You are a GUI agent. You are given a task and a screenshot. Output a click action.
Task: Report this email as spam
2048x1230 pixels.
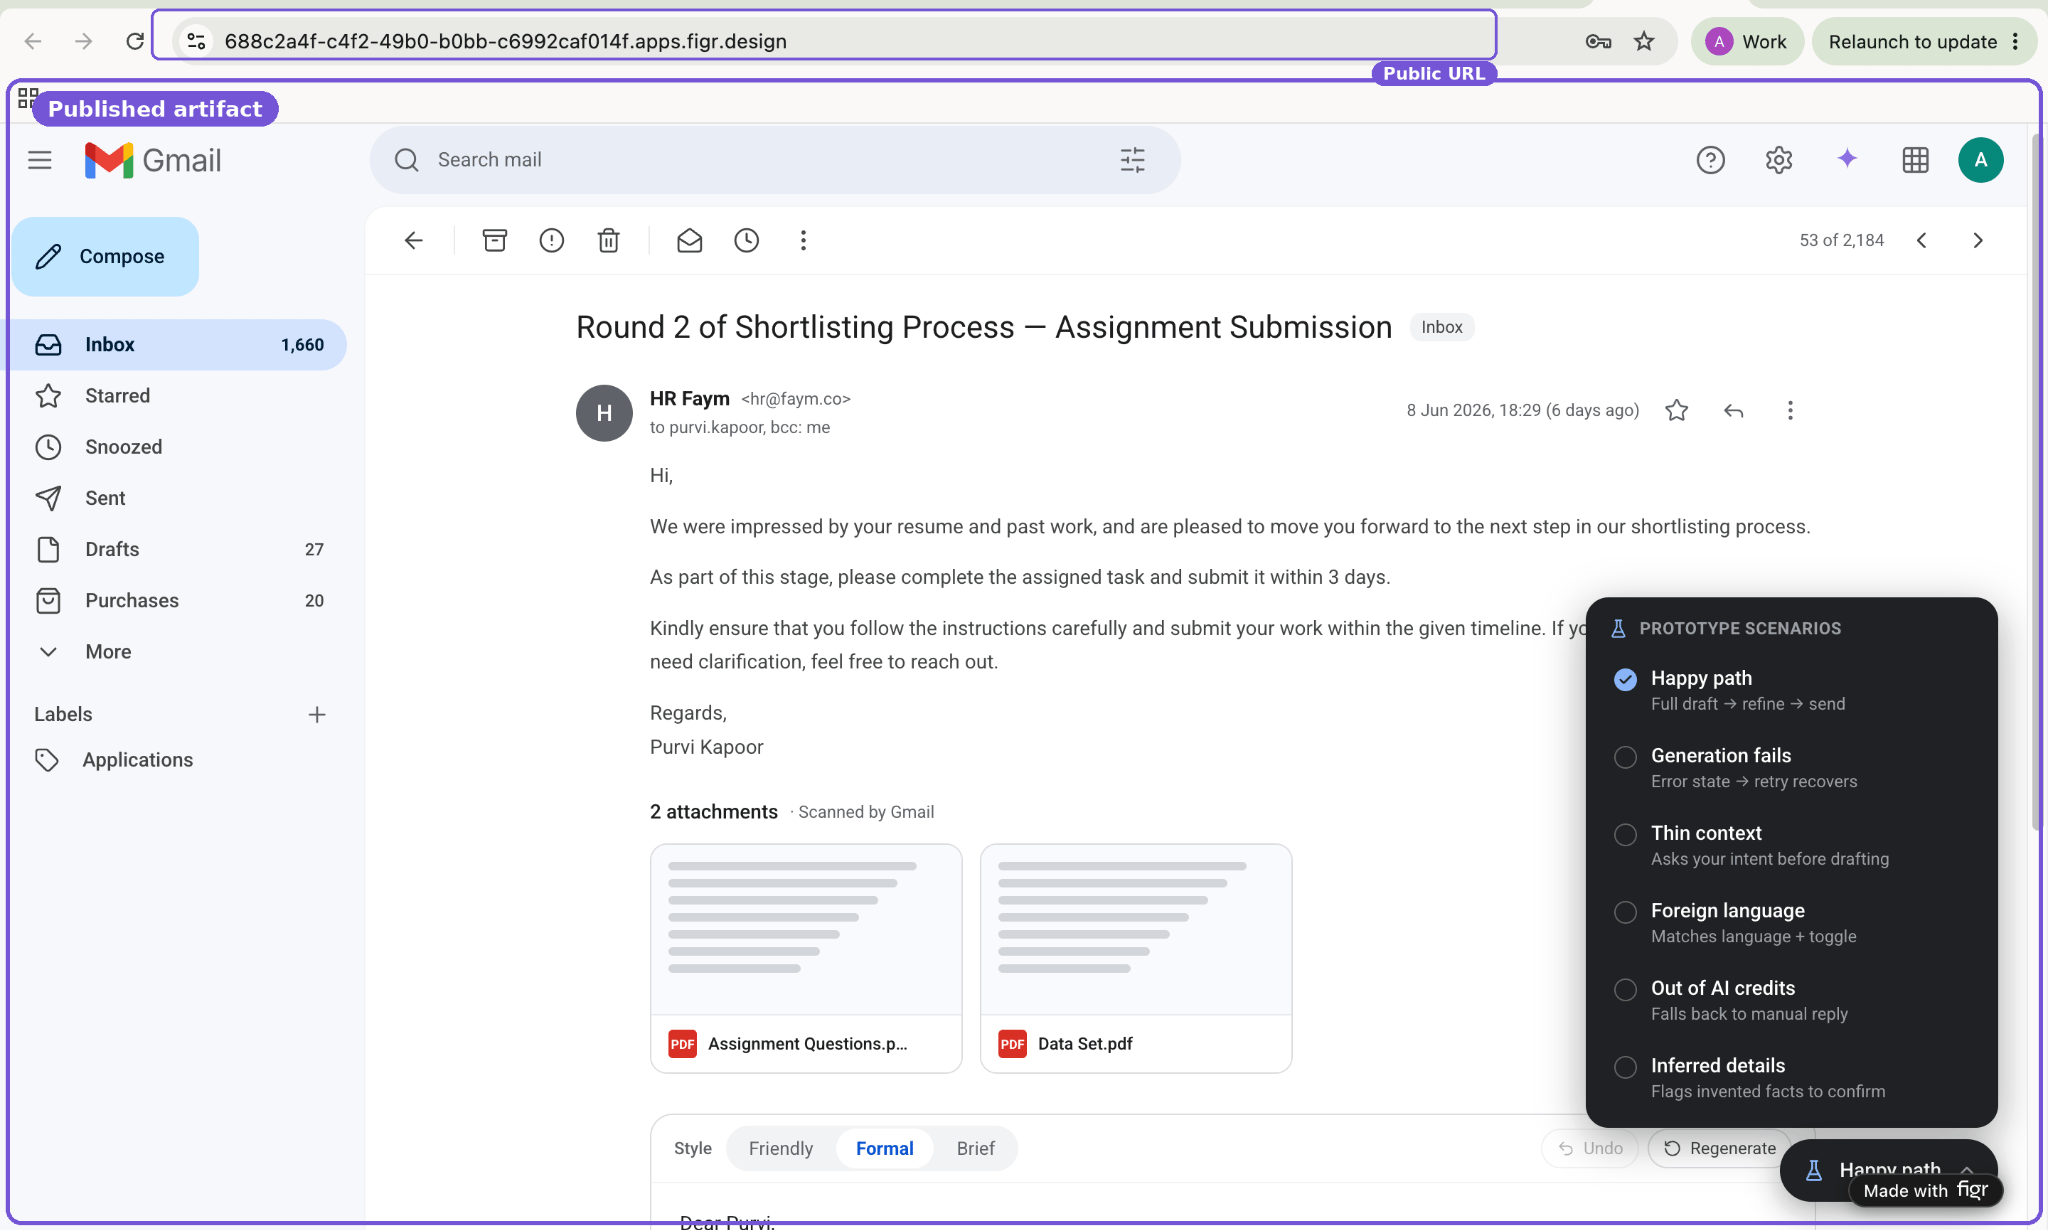pyautogui.click(x=552, y=240)
